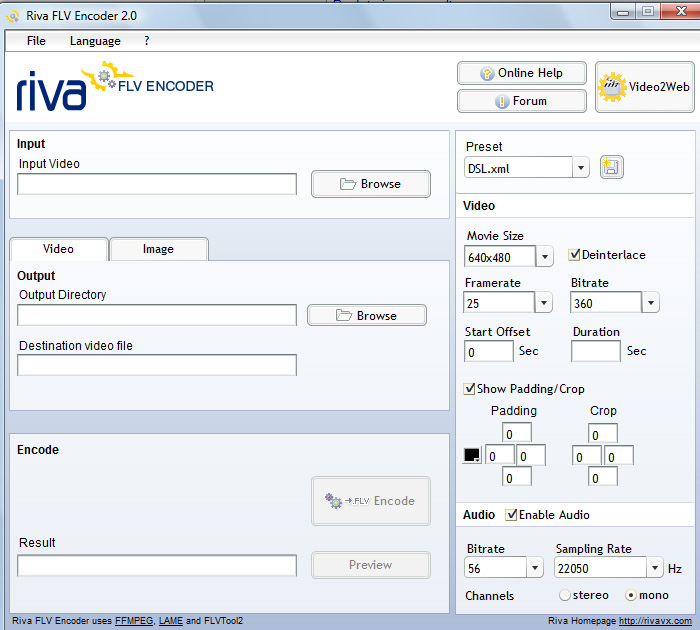This screenshot has width=700, height=630.
Task: Click the top Padding value field
Action: coord(517,433)
